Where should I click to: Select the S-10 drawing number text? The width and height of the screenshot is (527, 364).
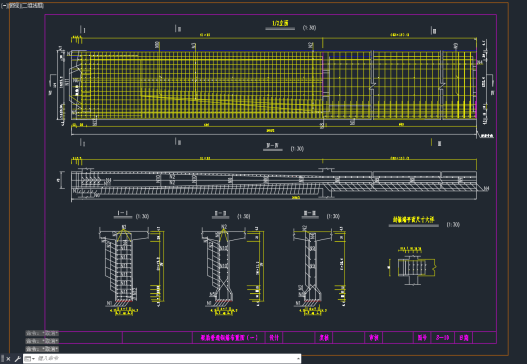[x=442, y=337]
